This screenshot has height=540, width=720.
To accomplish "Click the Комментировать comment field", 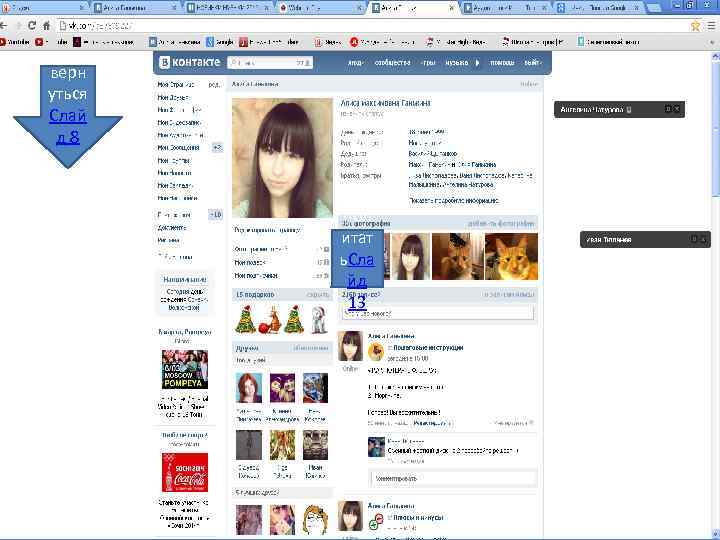I will click(x=454, y=478).
